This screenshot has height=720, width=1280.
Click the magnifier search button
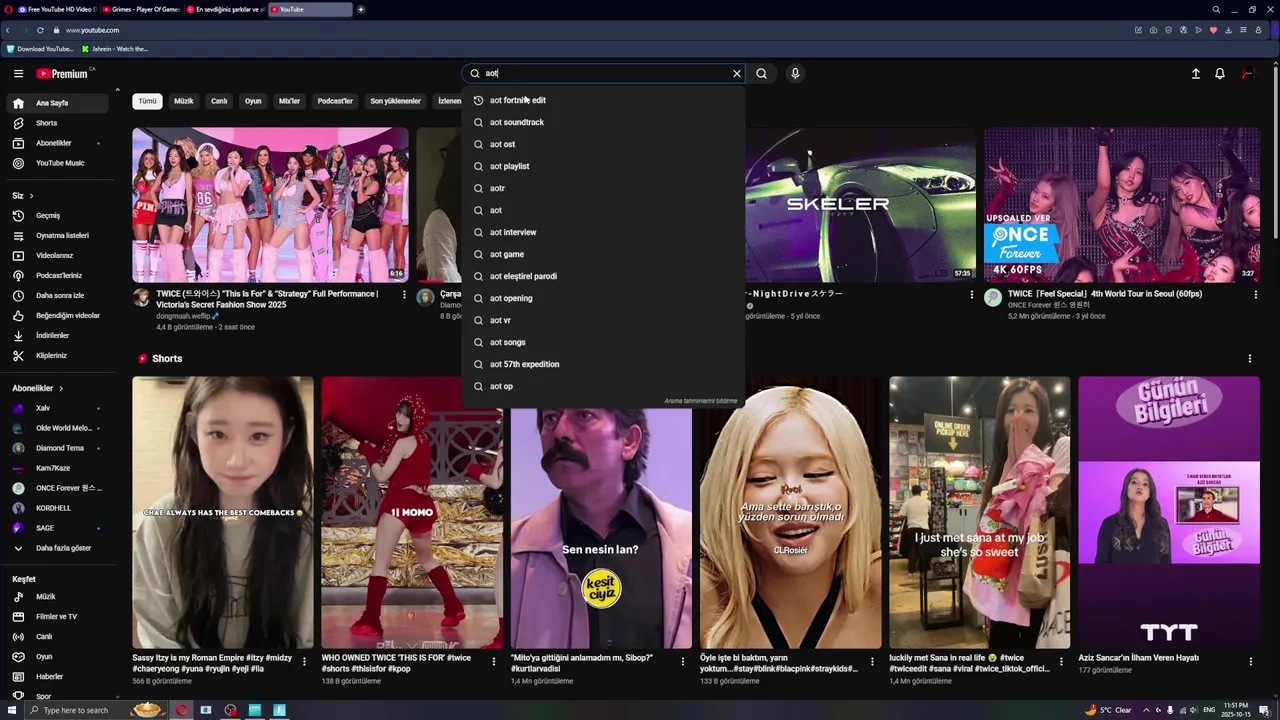tap(761, 73)
